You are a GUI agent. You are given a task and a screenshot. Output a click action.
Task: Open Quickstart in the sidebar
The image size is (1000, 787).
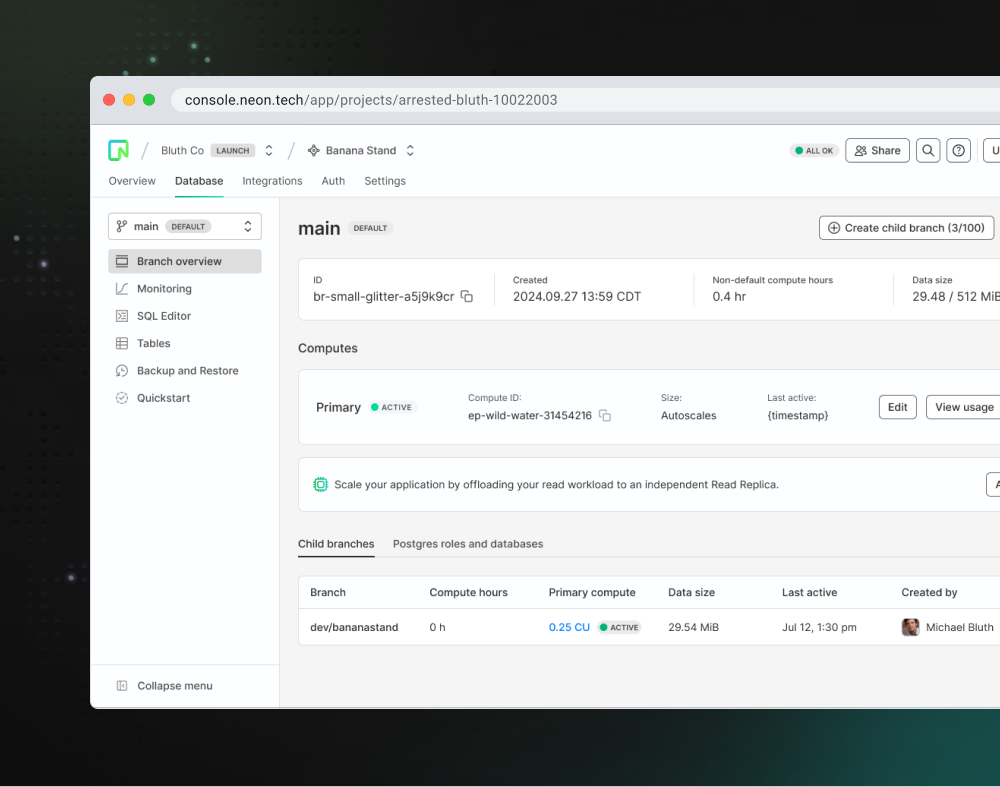(163, 398)
